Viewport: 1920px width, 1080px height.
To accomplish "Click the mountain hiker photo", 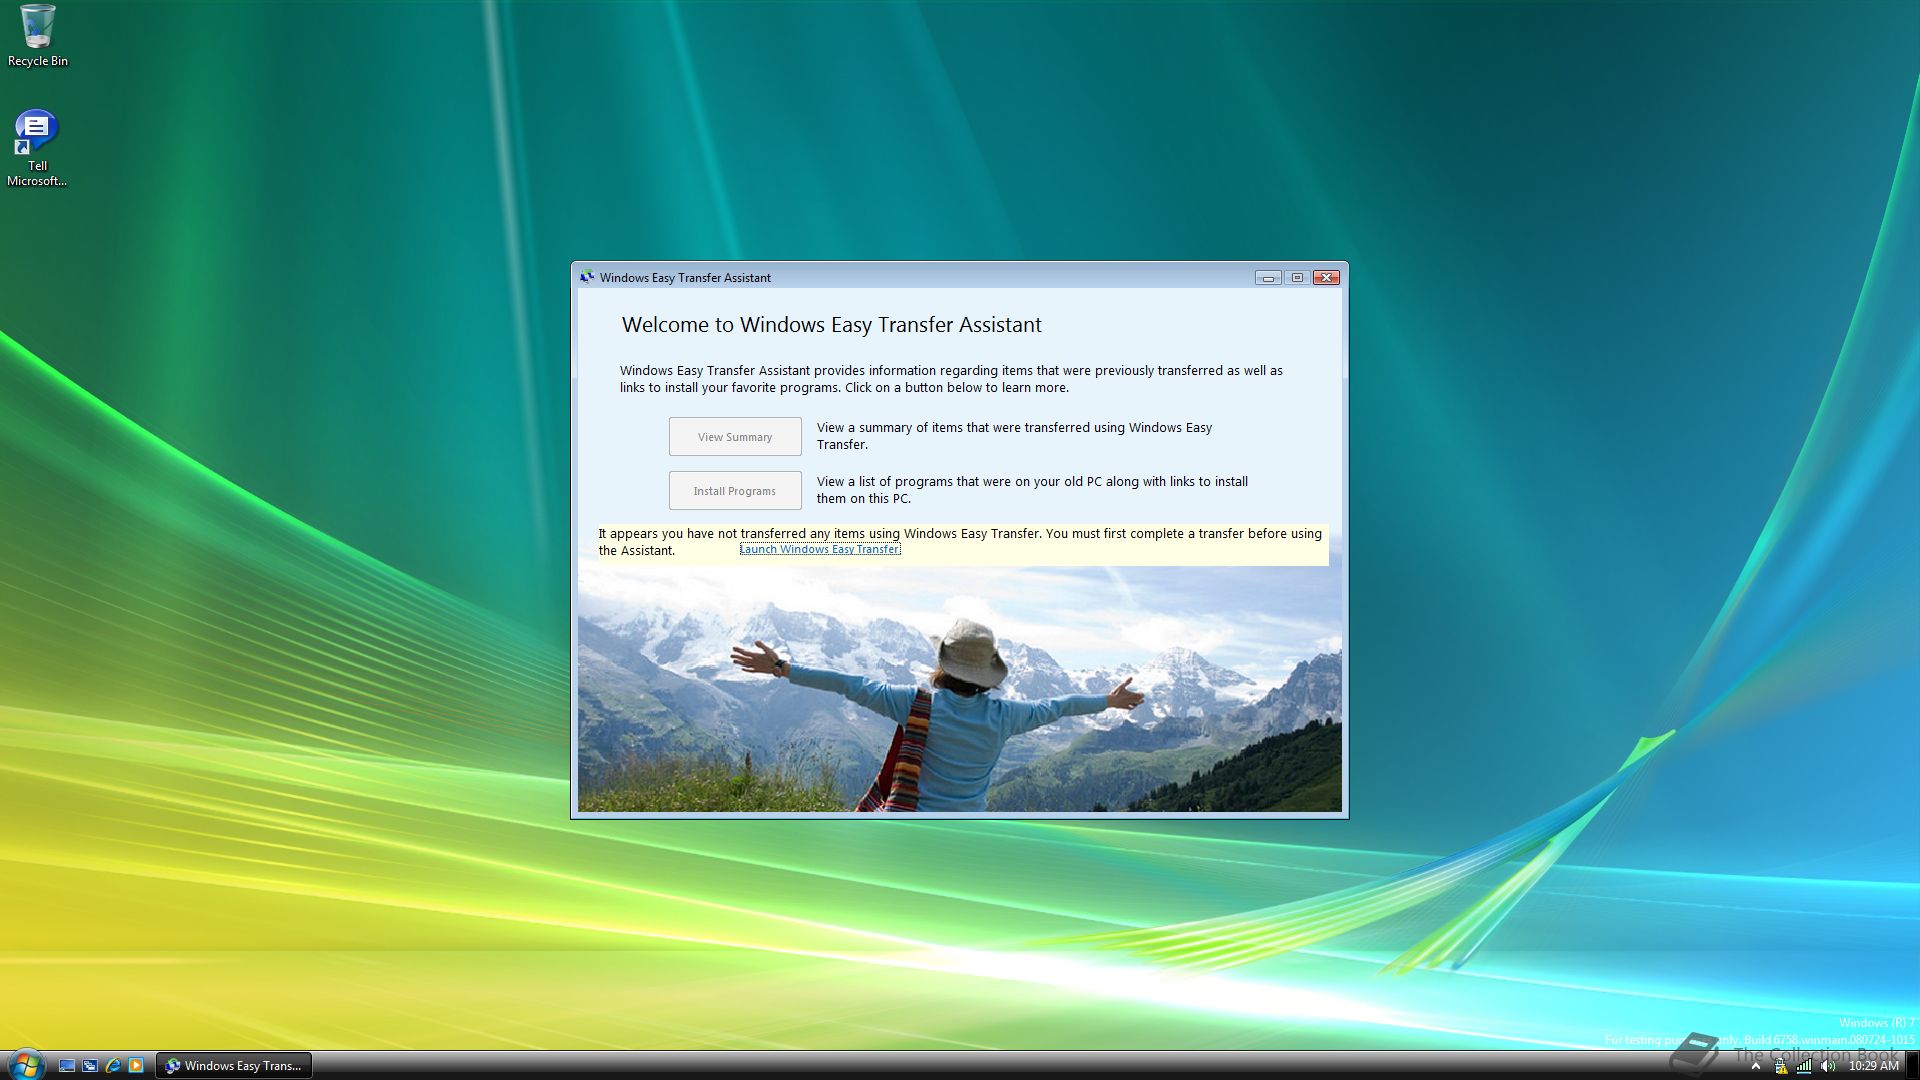I will [x=960, y=689].
